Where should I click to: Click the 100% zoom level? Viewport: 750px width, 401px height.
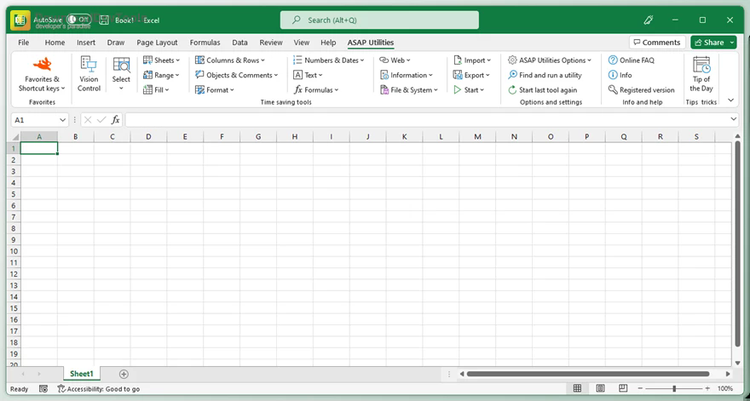pos(725,389)
